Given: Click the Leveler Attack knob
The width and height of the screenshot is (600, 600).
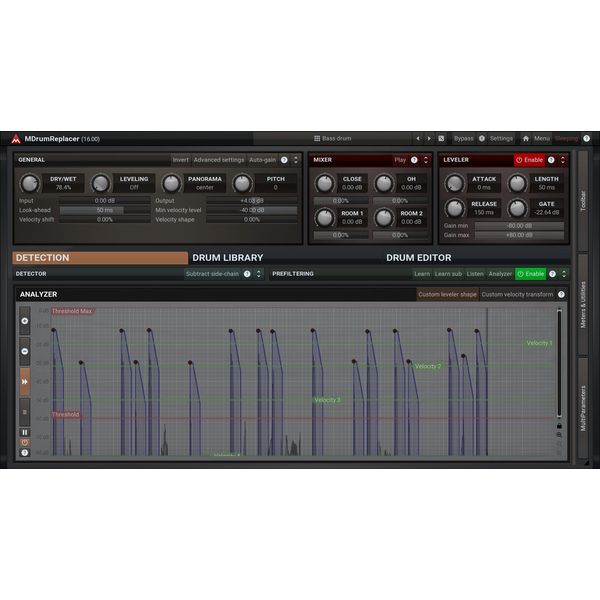Looking at the screenshot, I should [455, 183].
